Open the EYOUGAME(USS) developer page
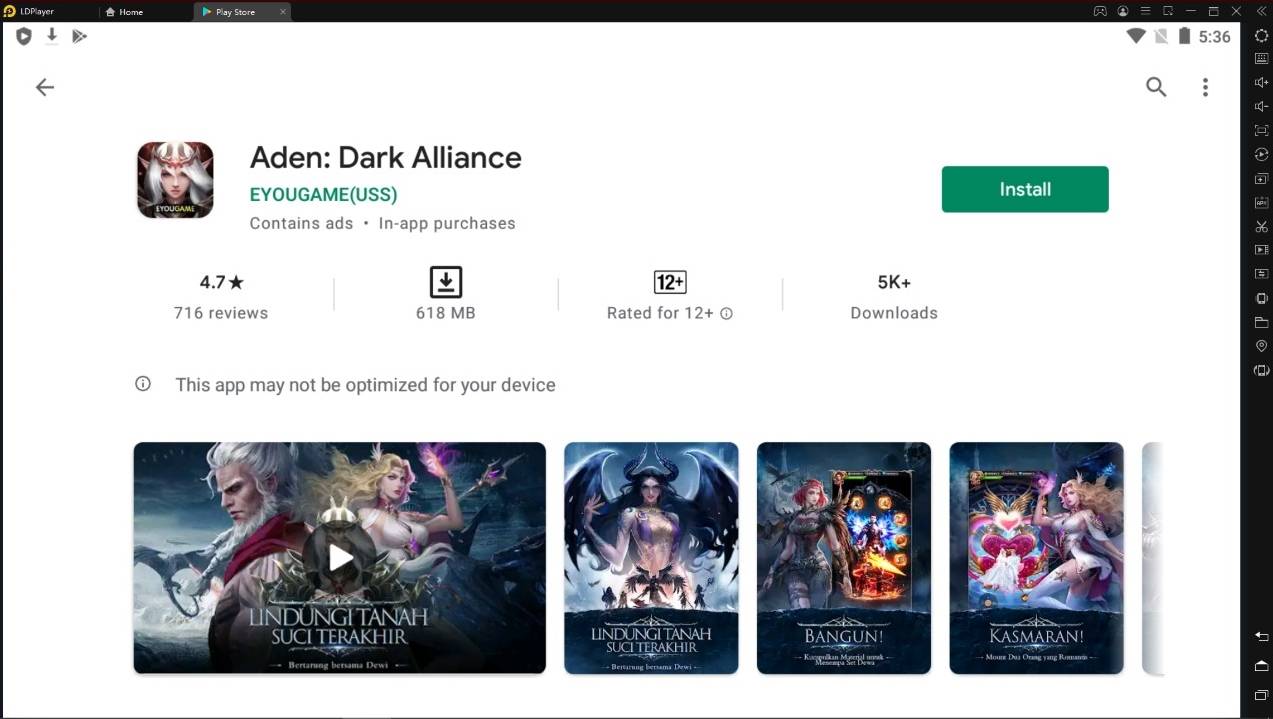1273x719 pixels. (x=323, y=194)
